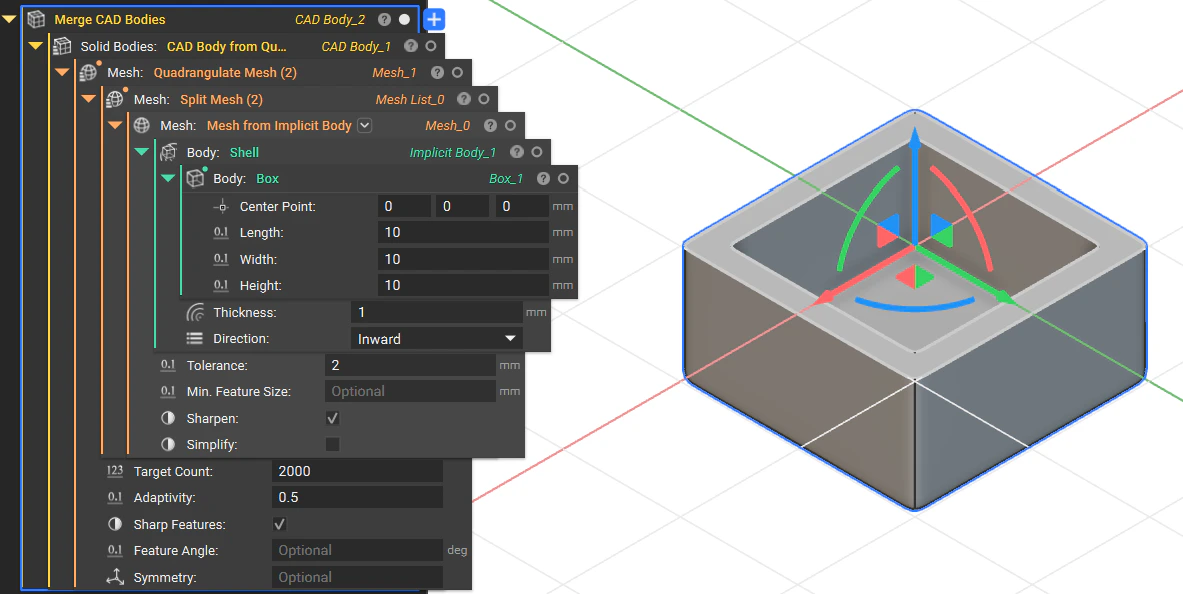Select the CAD Body from Qu... block title
Viewport: 1183px width, 594px height.
tap(226, 46)
